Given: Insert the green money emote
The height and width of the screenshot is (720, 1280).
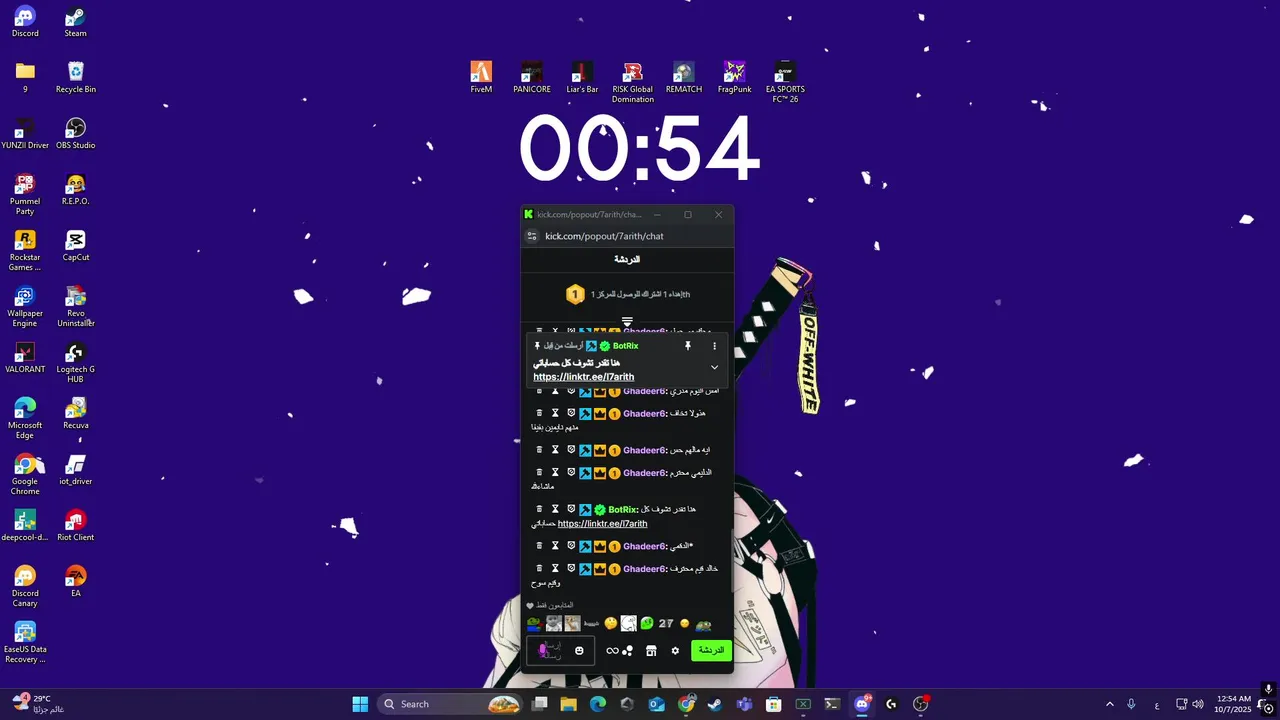Looking at the screenshot, I should [x=647, y=624].
